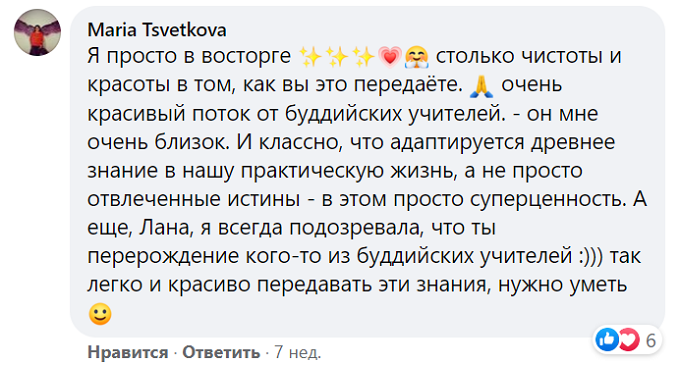Click the praying hands emoji
This screenshot has height=365, width=680.
click(x=482, y=85)
